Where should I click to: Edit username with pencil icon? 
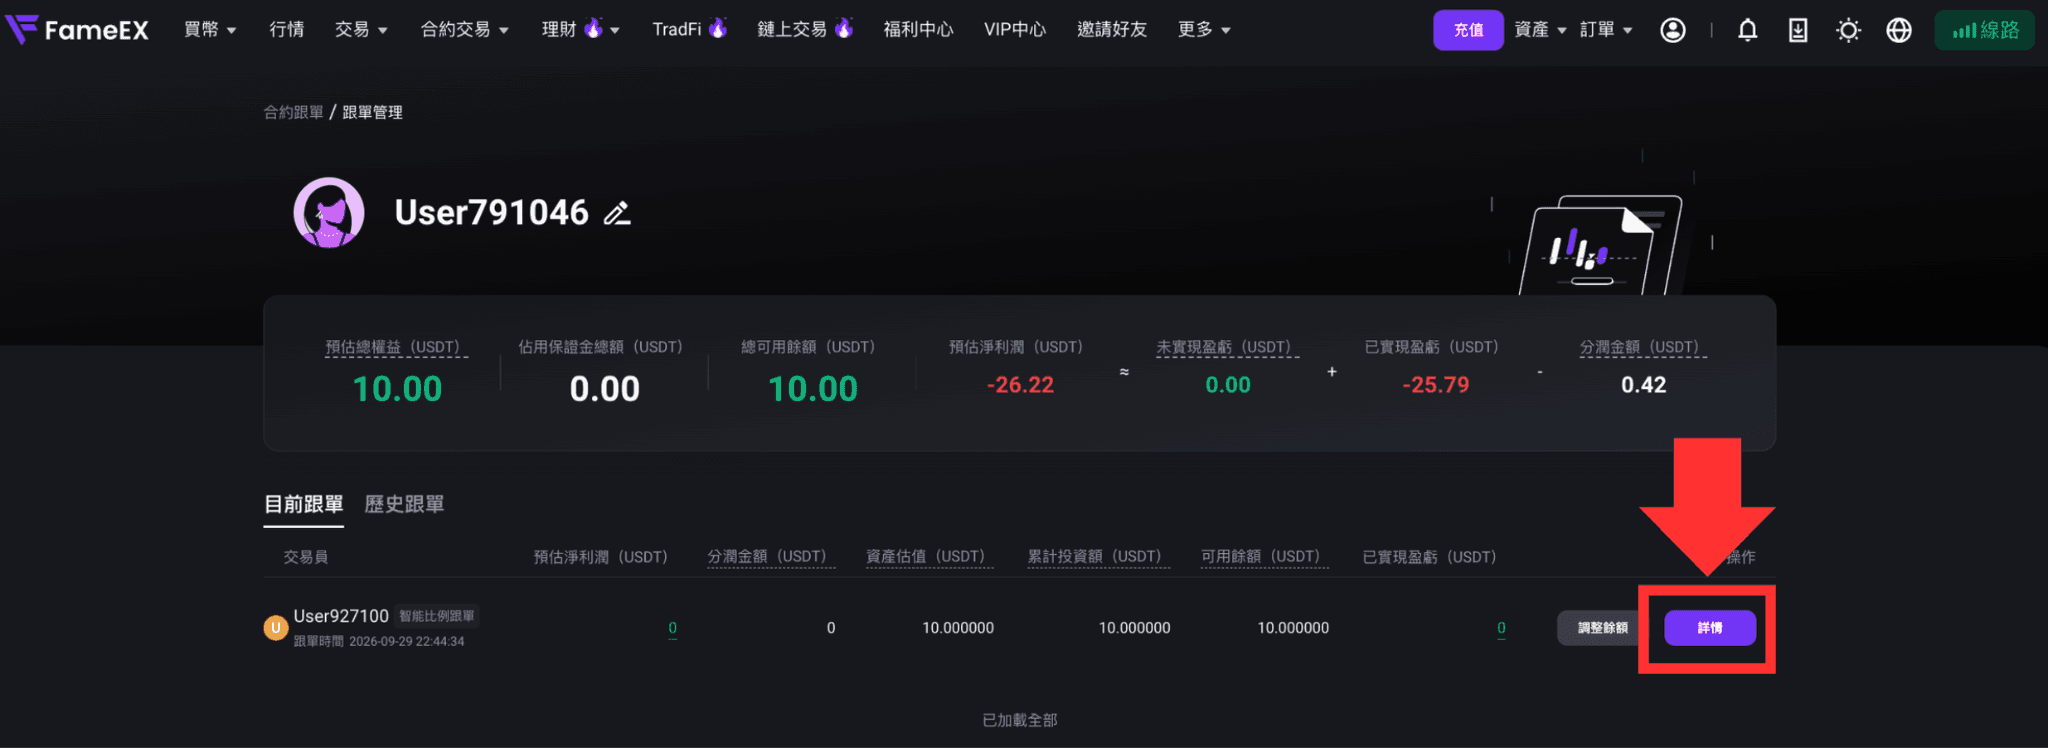point(617,213)
